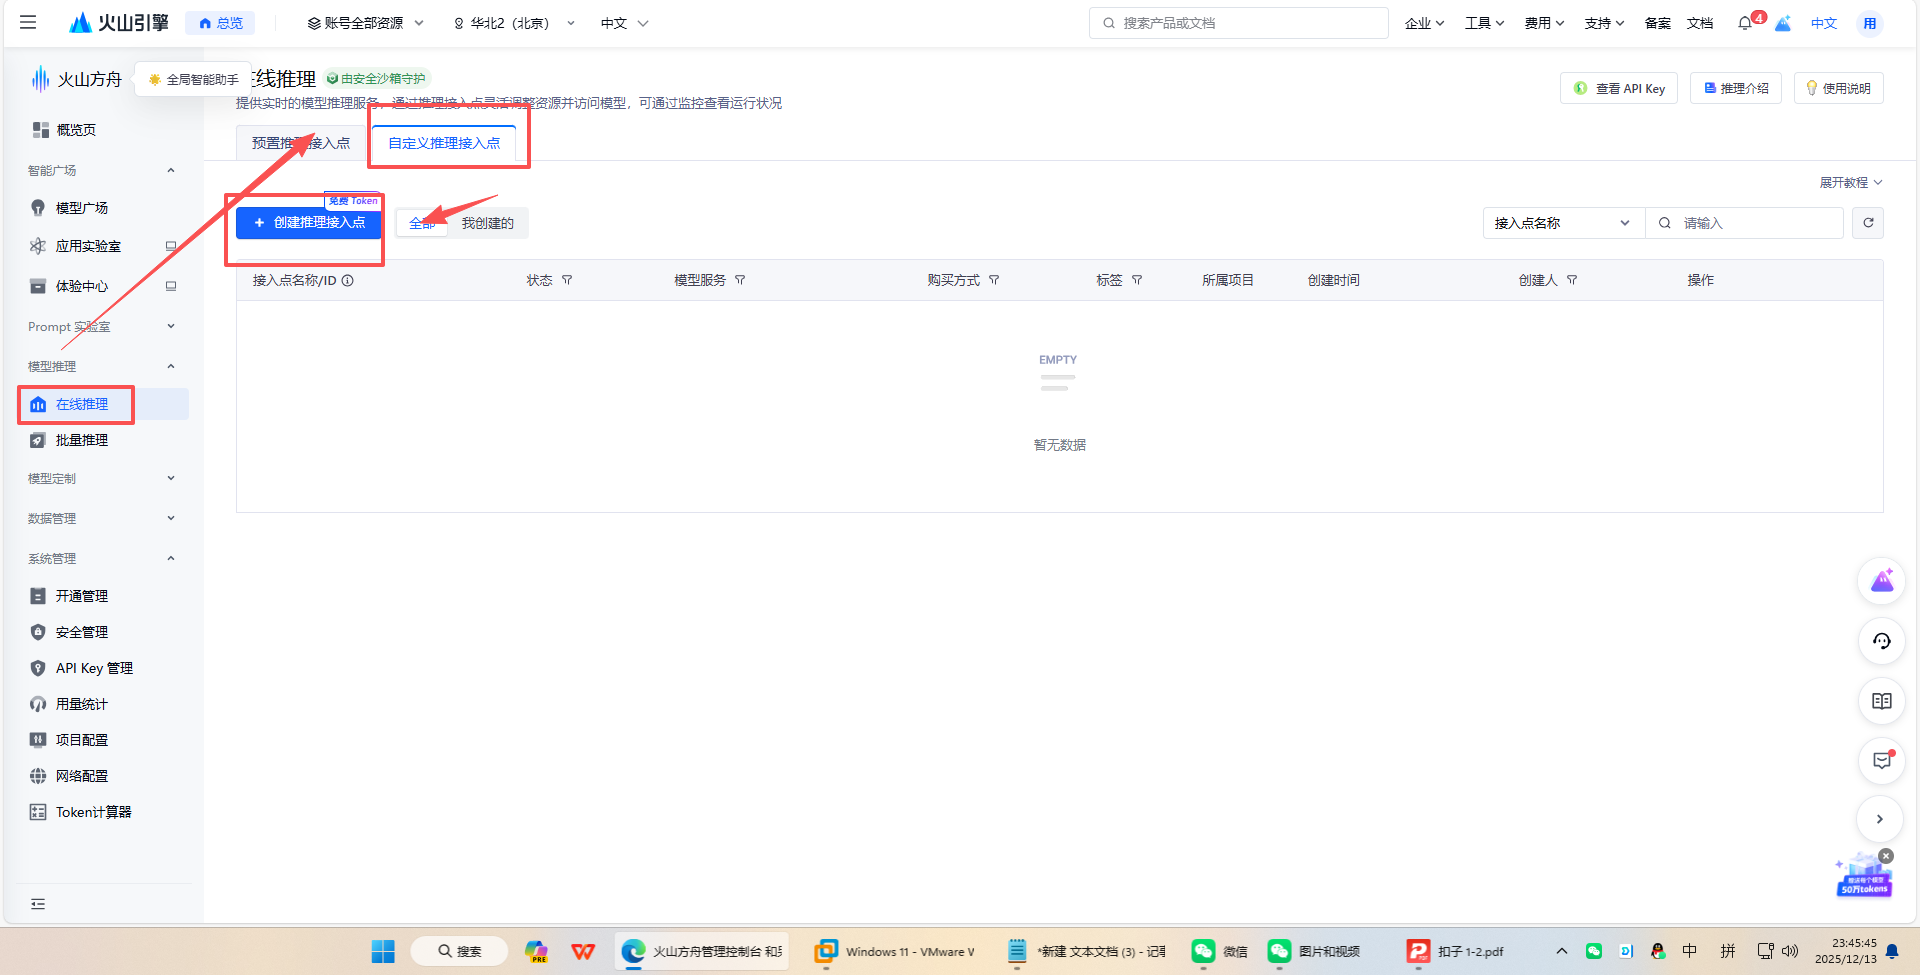Toggle the 状态 column filter
The height and width of the screenshot is (975, 1920).
click(567, 280)
